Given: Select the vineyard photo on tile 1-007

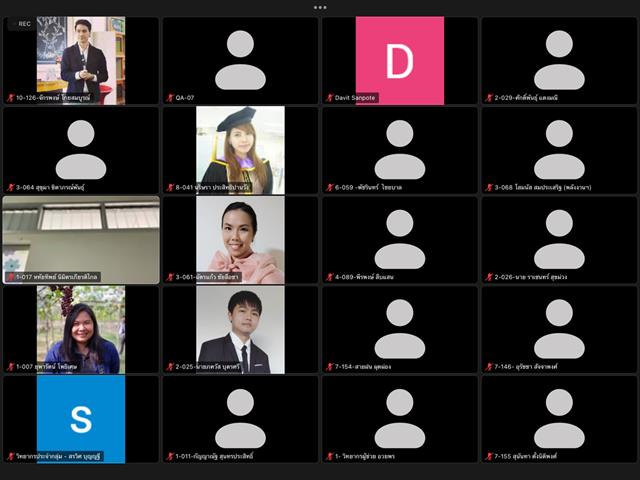Looking at the screenshot, I should 81,329.
